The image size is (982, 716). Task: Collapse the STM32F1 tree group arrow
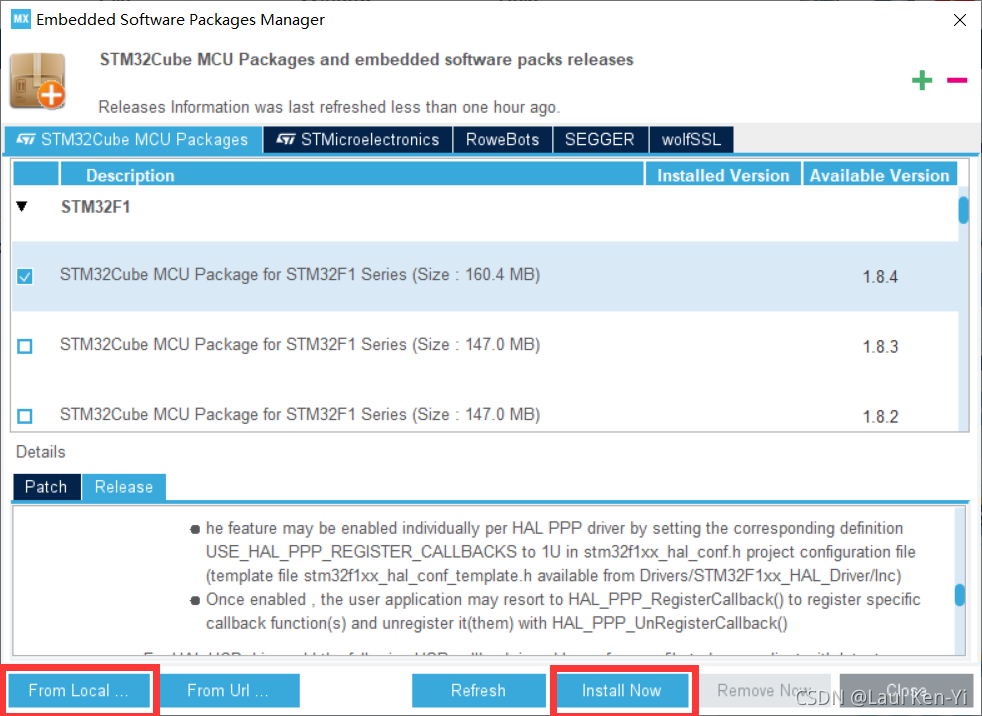point(22,207)
